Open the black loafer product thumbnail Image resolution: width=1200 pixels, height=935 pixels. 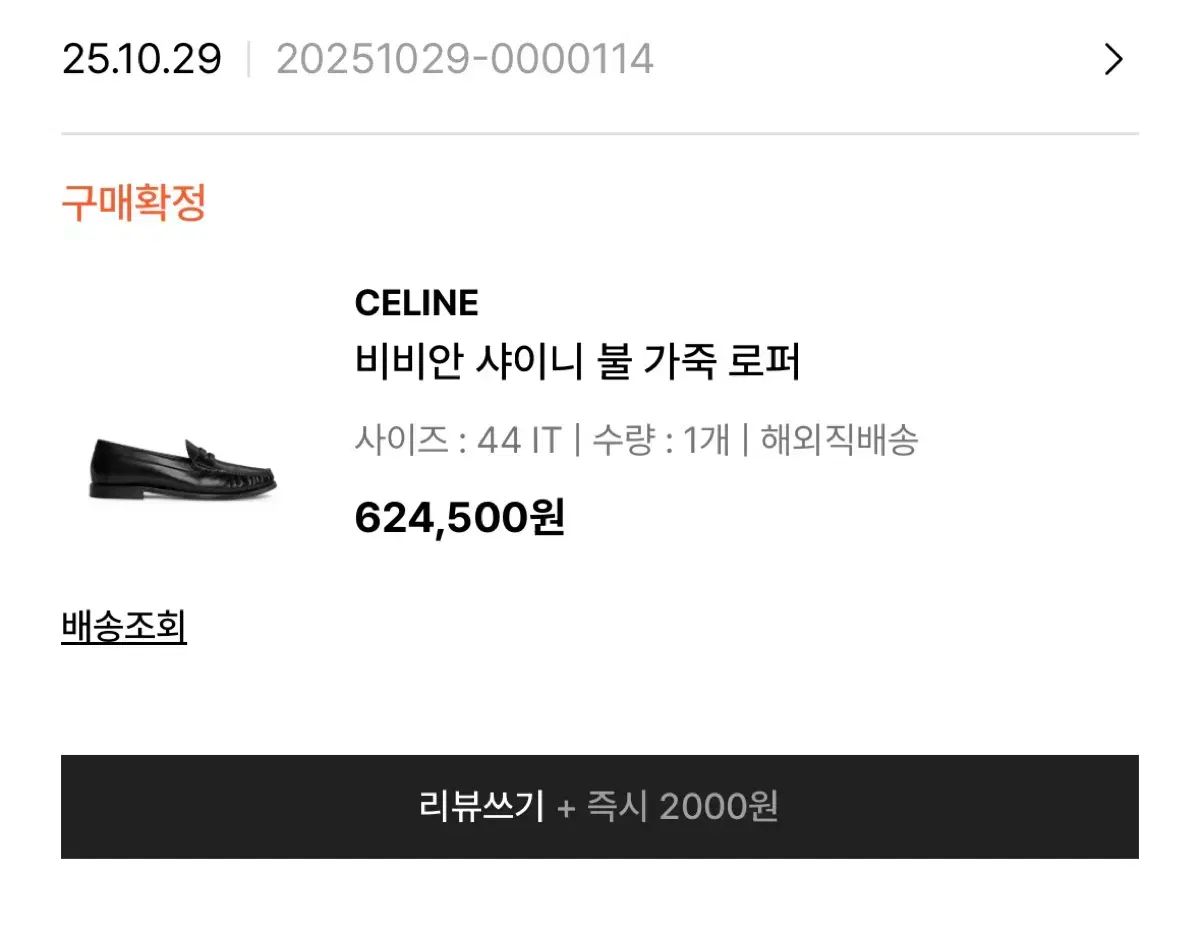click(x=183, y=470)
